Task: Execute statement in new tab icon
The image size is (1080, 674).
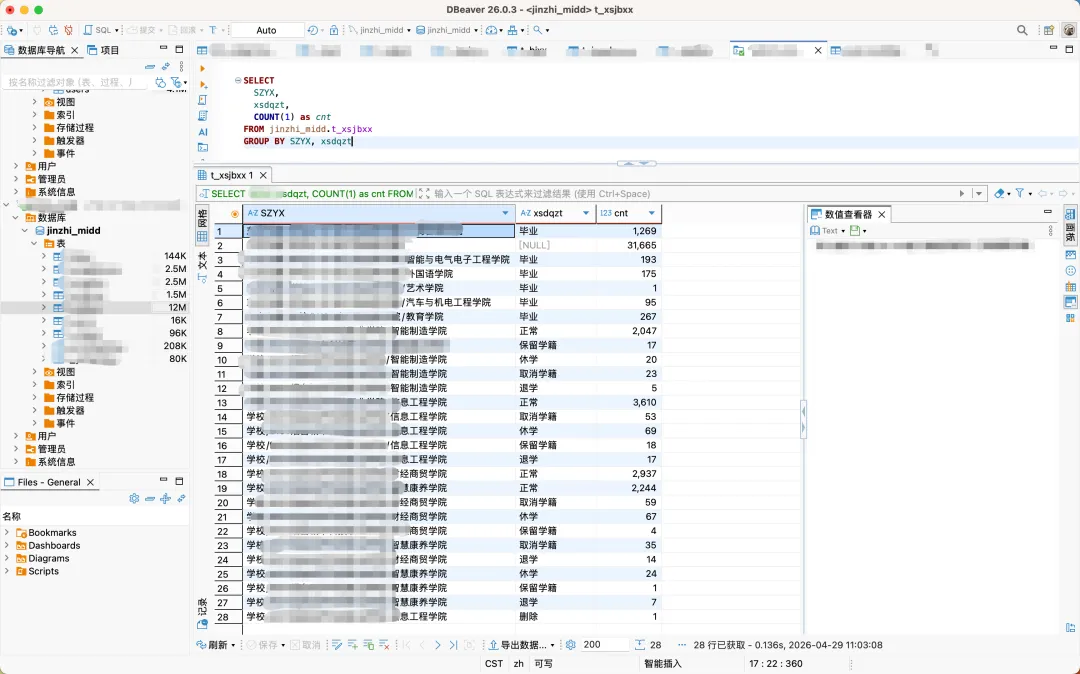Action: coord(202,84)
